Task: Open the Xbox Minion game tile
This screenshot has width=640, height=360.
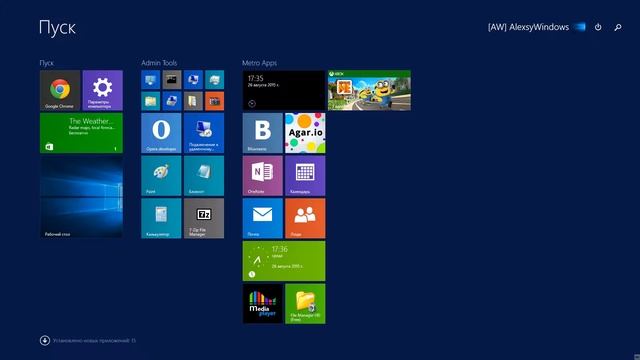Action: 369,90
